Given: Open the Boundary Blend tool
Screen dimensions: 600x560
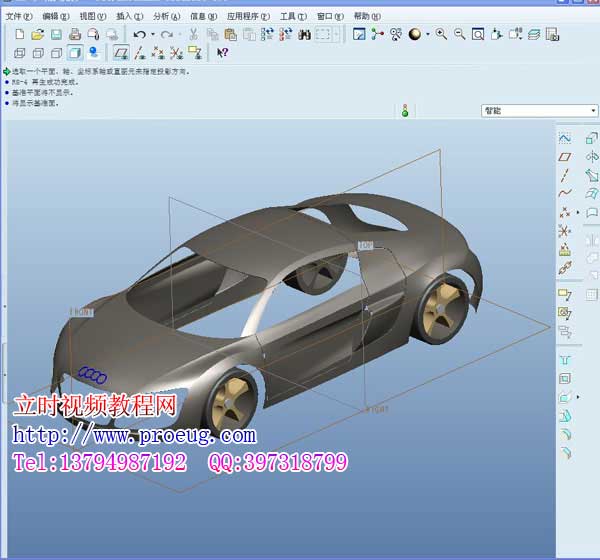Looking at the screenshot, I should tap(592, 194).
